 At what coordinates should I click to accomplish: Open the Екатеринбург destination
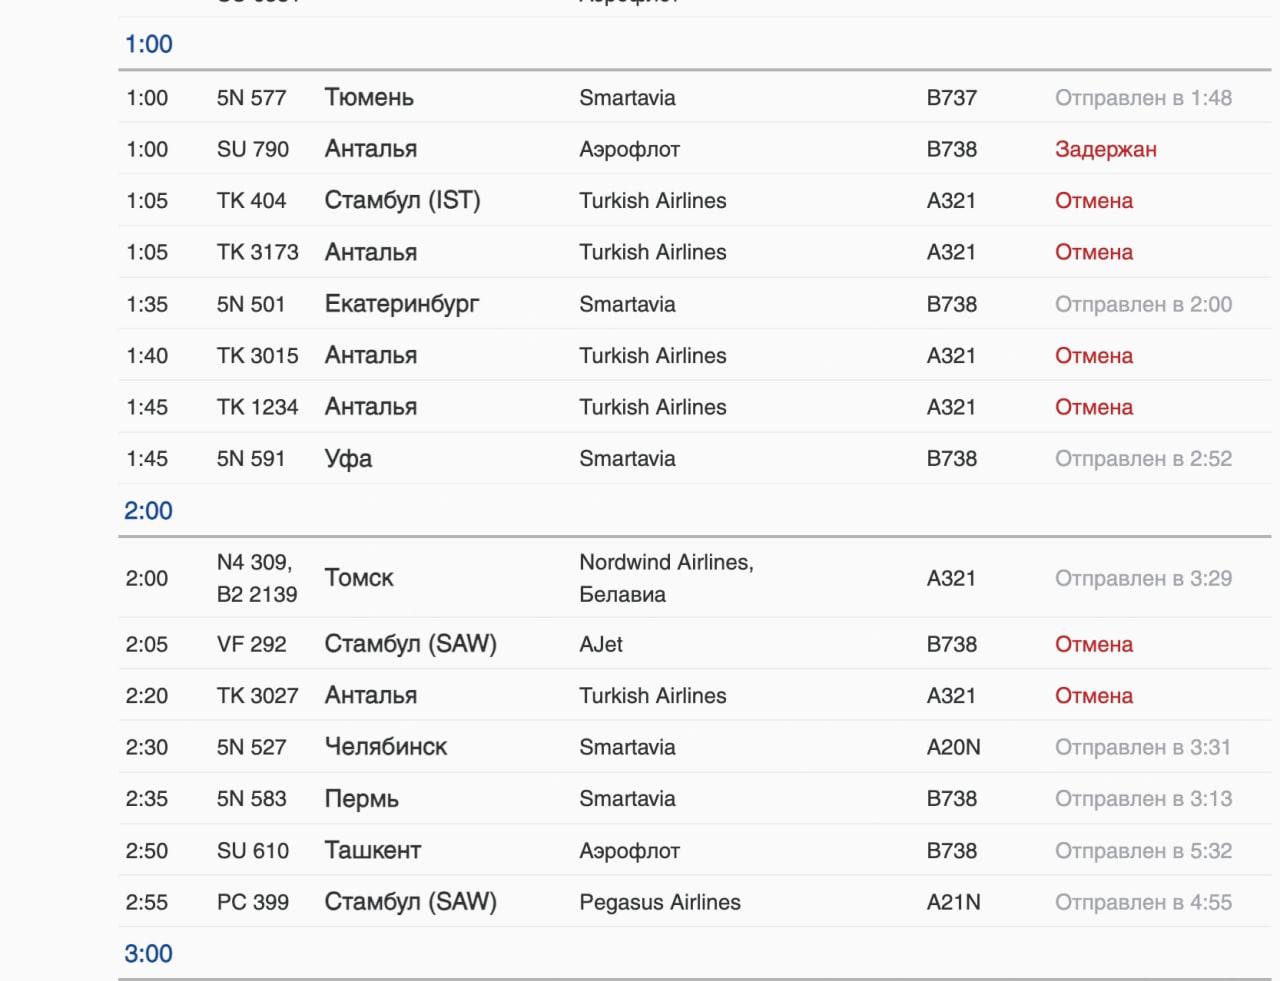click(402, 304)
